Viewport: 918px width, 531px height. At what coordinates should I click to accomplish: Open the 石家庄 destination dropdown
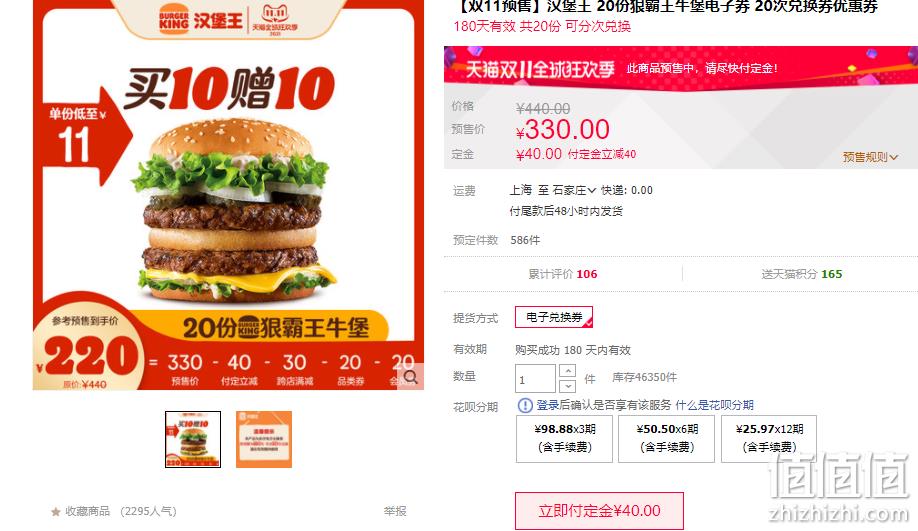point(574,190)
